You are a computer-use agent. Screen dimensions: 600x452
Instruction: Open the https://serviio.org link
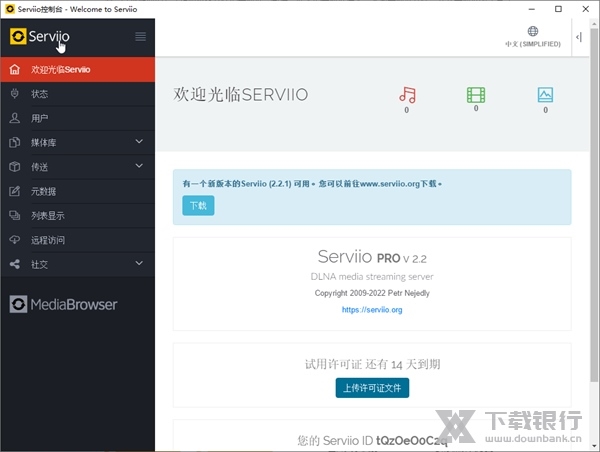point(372,310)
